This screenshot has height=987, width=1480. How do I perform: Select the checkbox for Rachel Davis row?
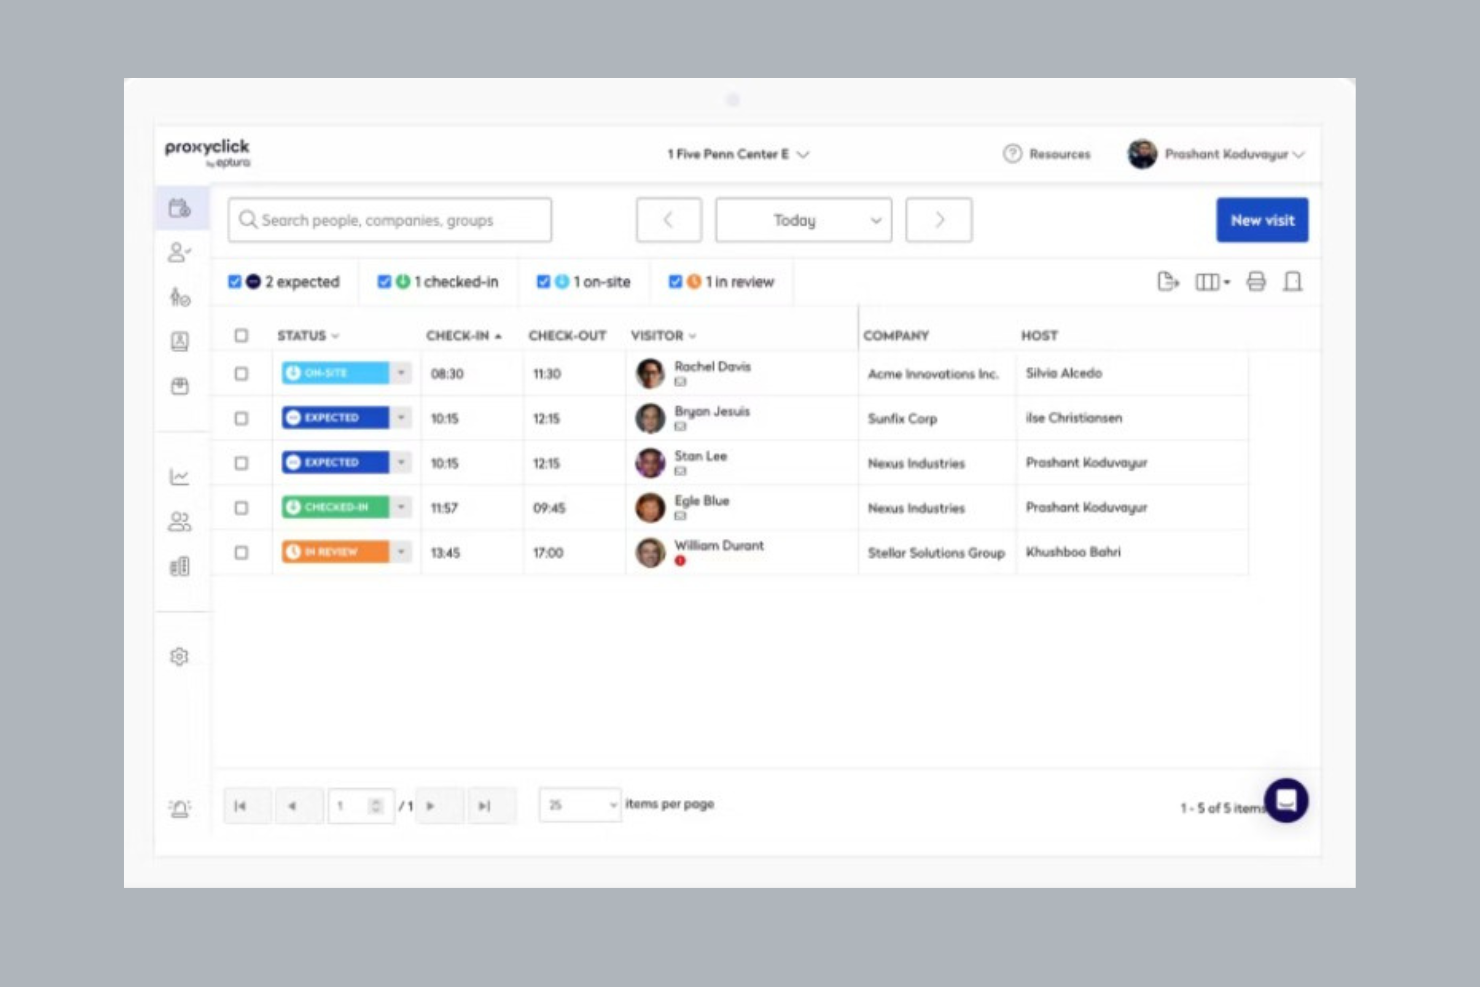(x=241, y=373)
